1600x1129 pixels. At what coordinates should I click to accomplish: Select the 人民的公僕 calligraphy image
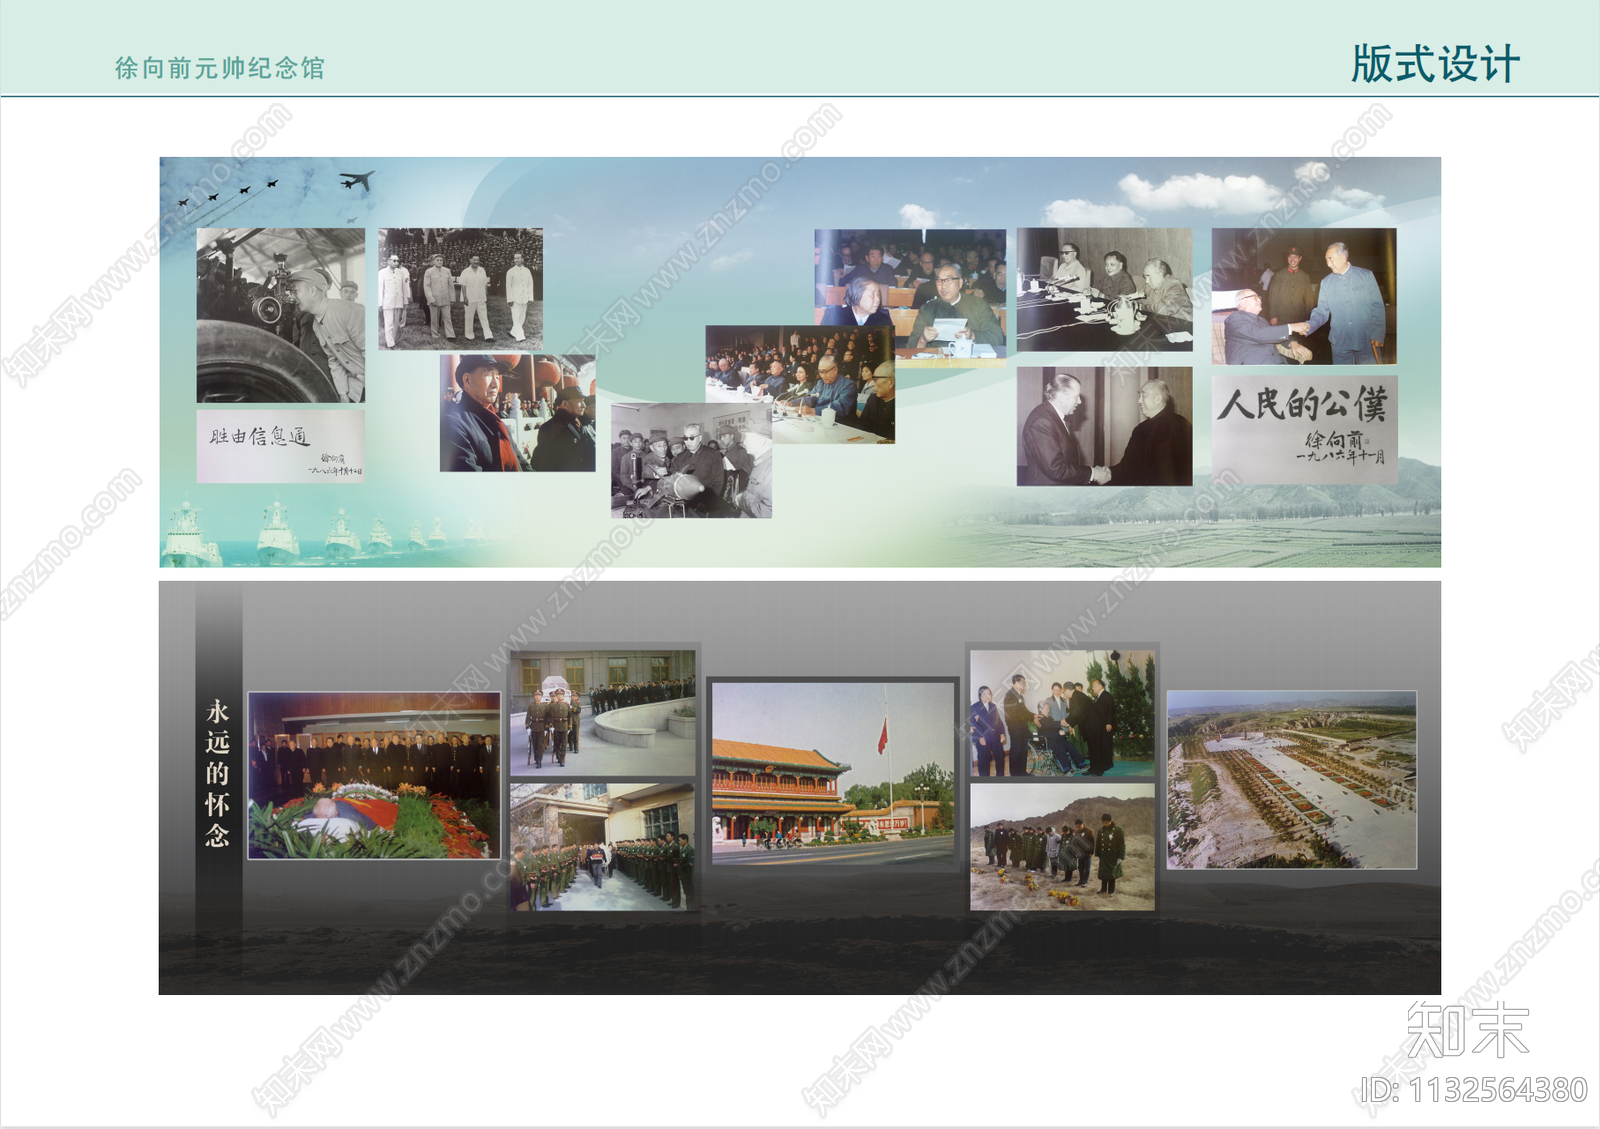click(x=1304, y=430)
